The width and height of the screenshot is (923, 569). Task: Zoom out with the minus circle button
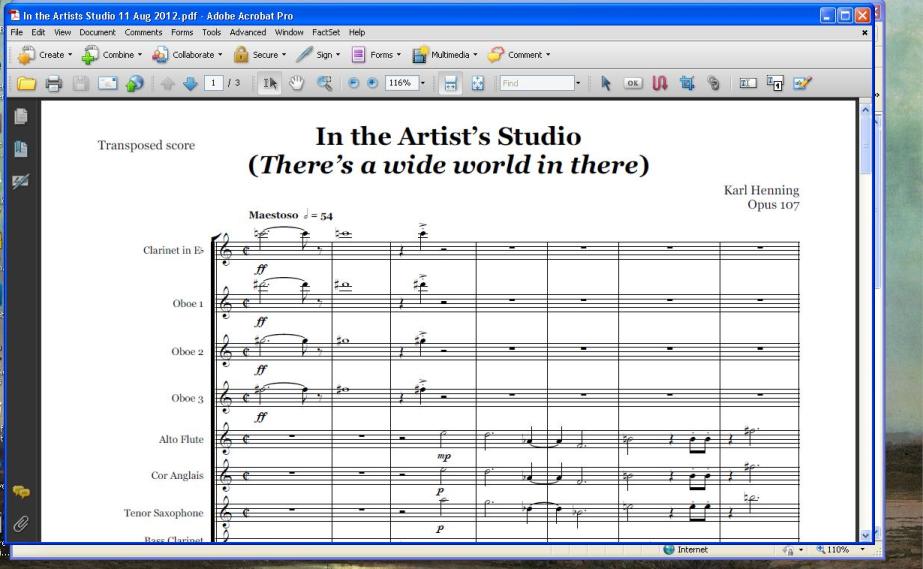click(353, 83)
